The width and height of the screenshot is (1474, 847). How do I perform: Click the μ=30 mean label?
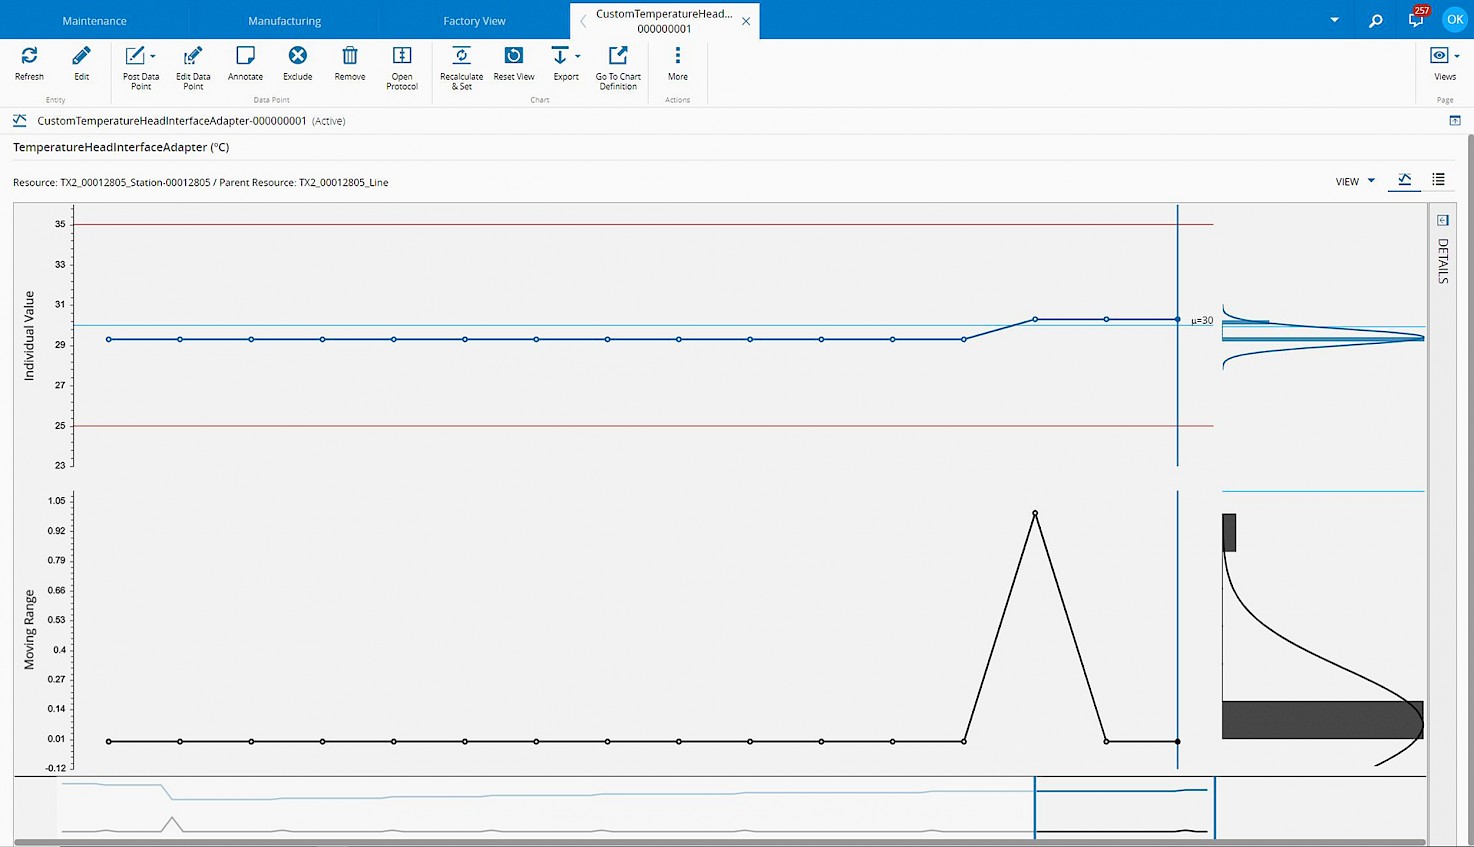[1202, 321]
